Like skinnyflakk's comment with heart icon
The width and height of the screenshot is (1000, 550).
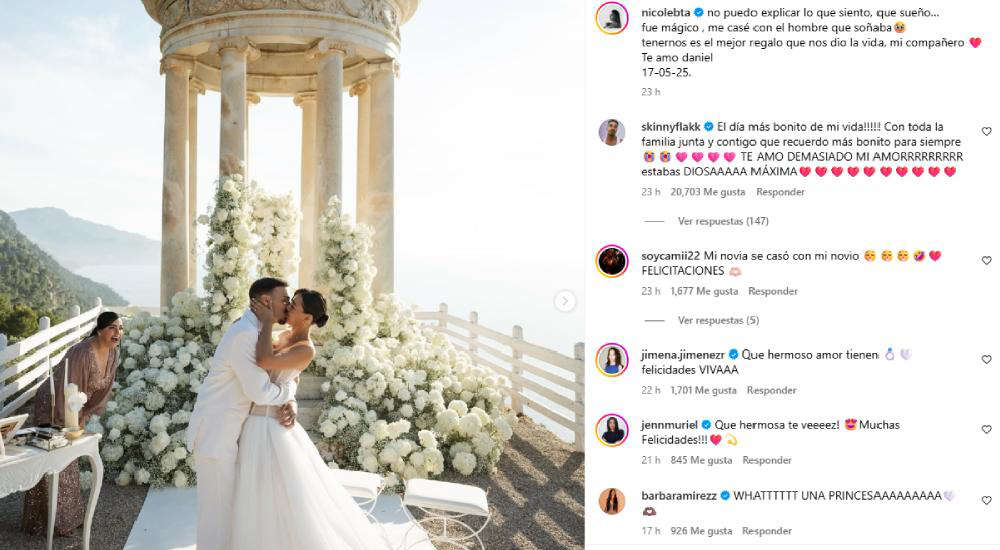(987, 131)
